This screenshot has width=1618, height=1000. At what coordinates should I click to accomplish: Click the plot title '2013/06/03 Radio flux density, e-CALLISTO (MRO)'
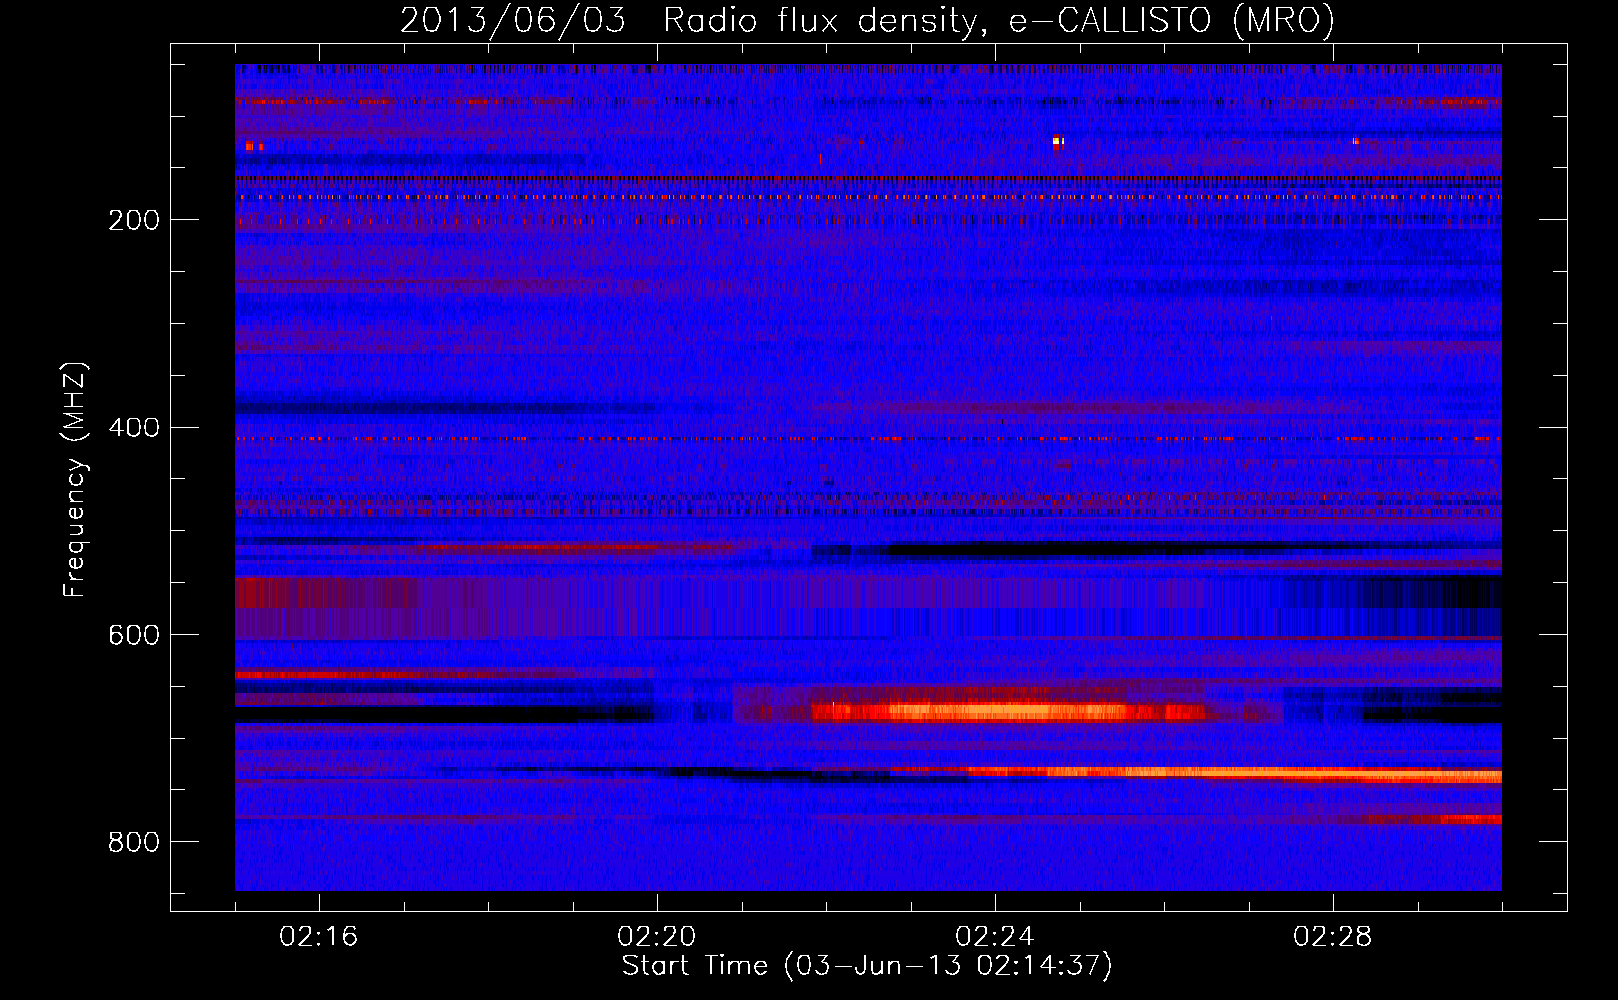point(867,20)
